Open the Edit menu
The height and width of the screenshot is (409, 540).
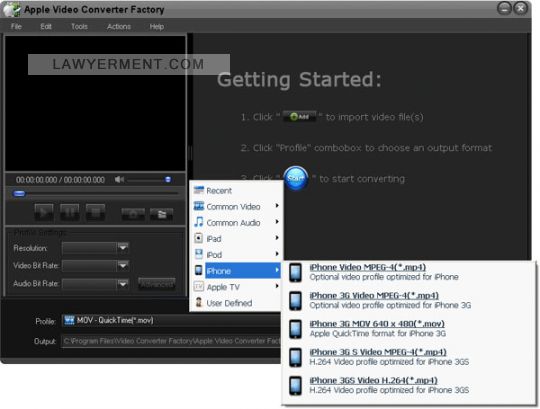click(45, 27)
